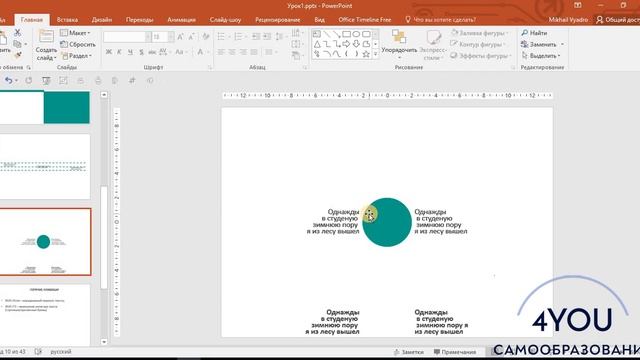This screenshot has height=360, width=640.
Task: Decrease list indent level icon
Action: [x=256, y=37]
